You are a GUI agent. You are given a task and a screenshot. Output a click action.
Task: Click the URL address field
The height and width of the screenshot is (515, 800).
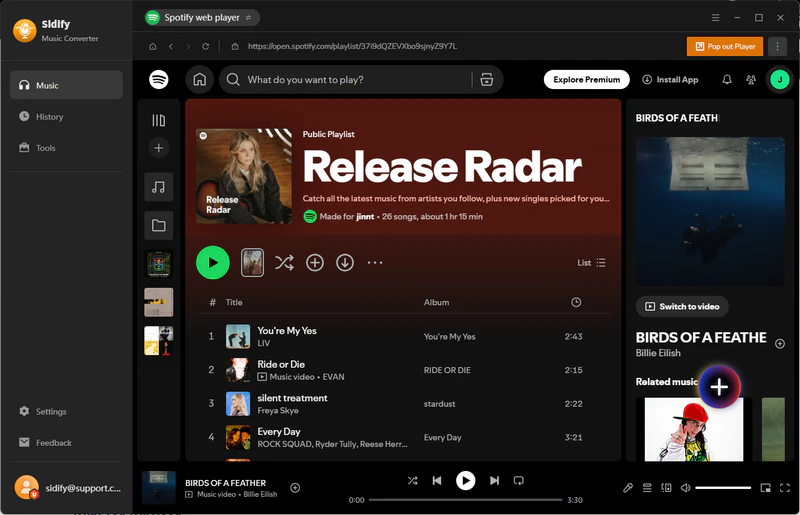[352, 46]
